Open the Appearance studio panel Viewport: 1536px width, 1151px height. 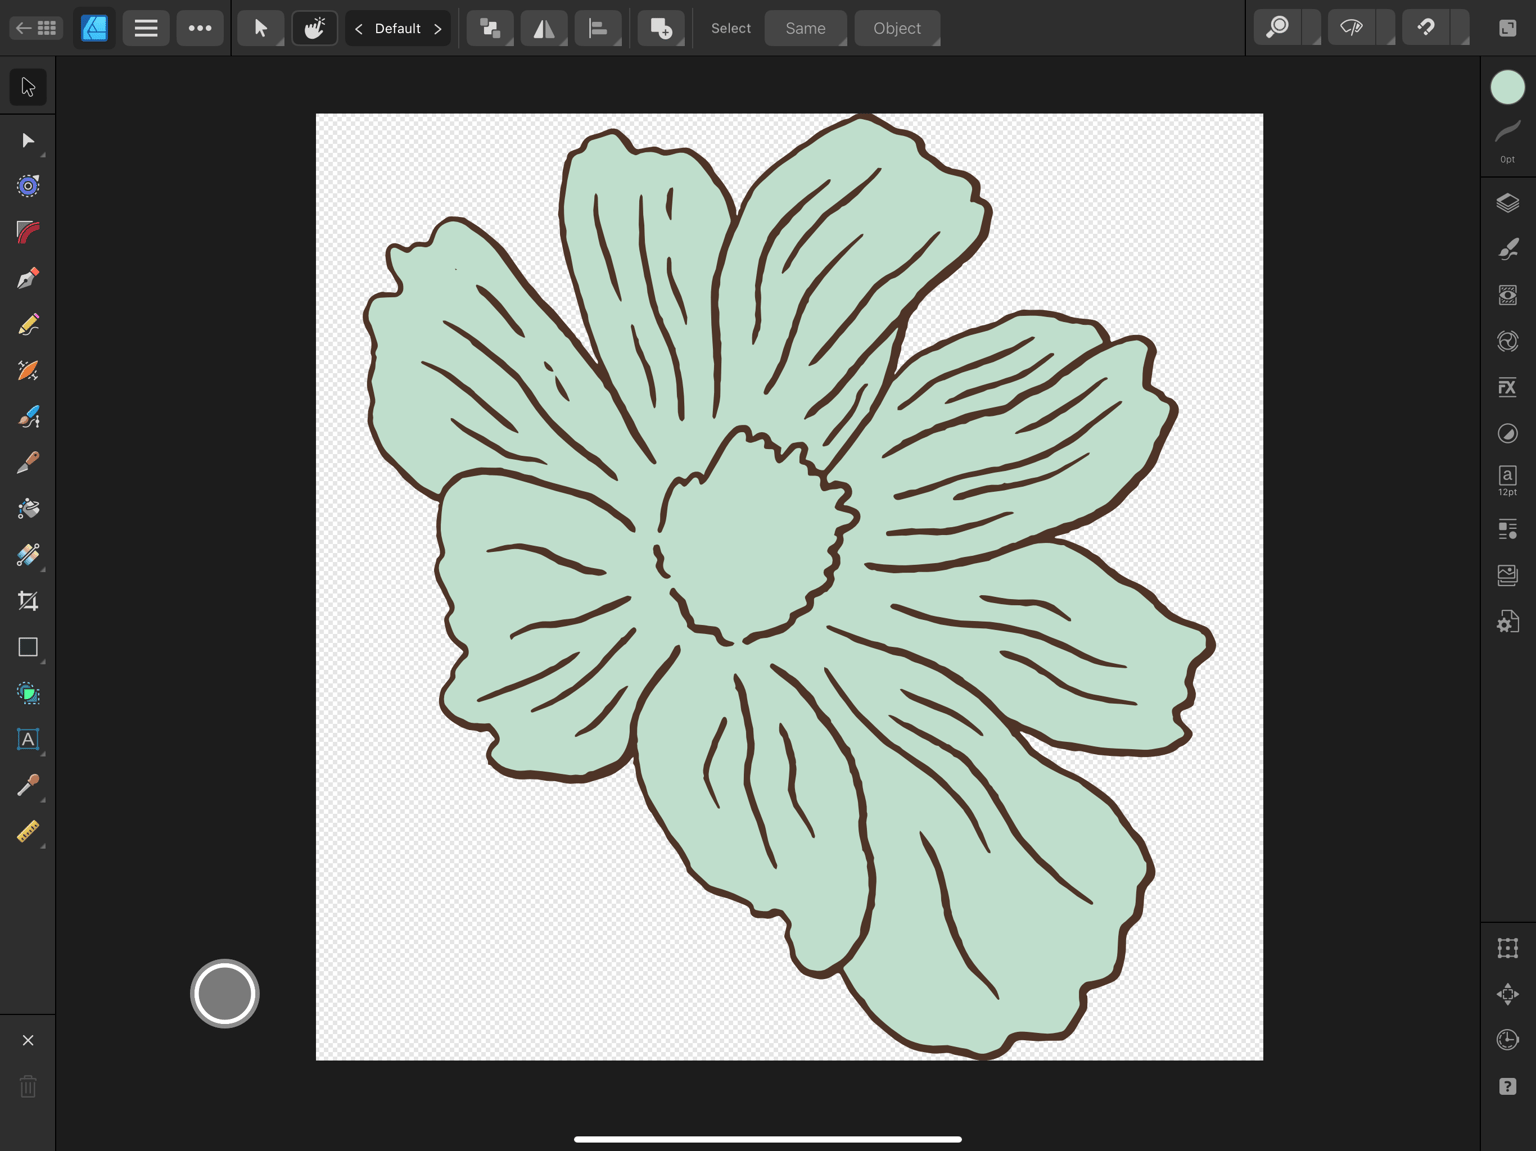[1508, 295]
